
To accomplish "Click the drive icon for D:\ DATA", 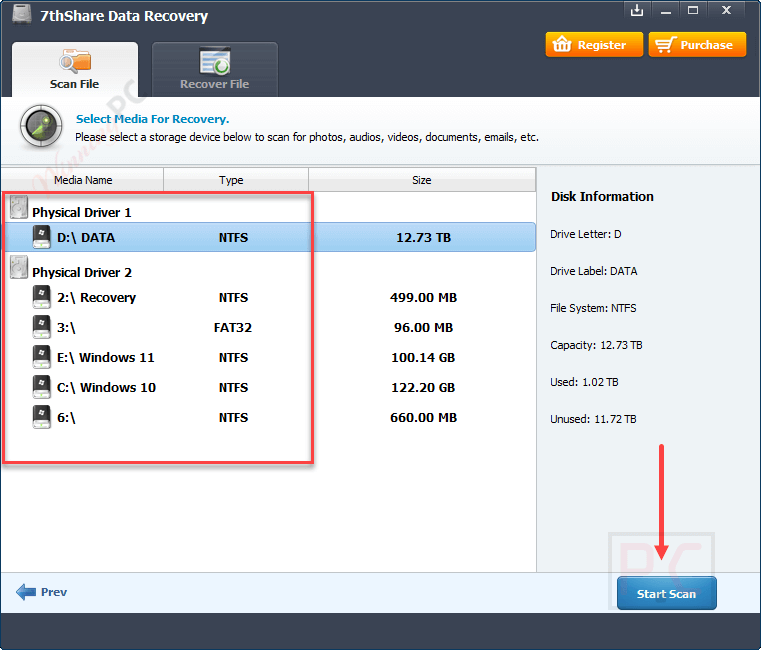I will click(x=42, y=237).
